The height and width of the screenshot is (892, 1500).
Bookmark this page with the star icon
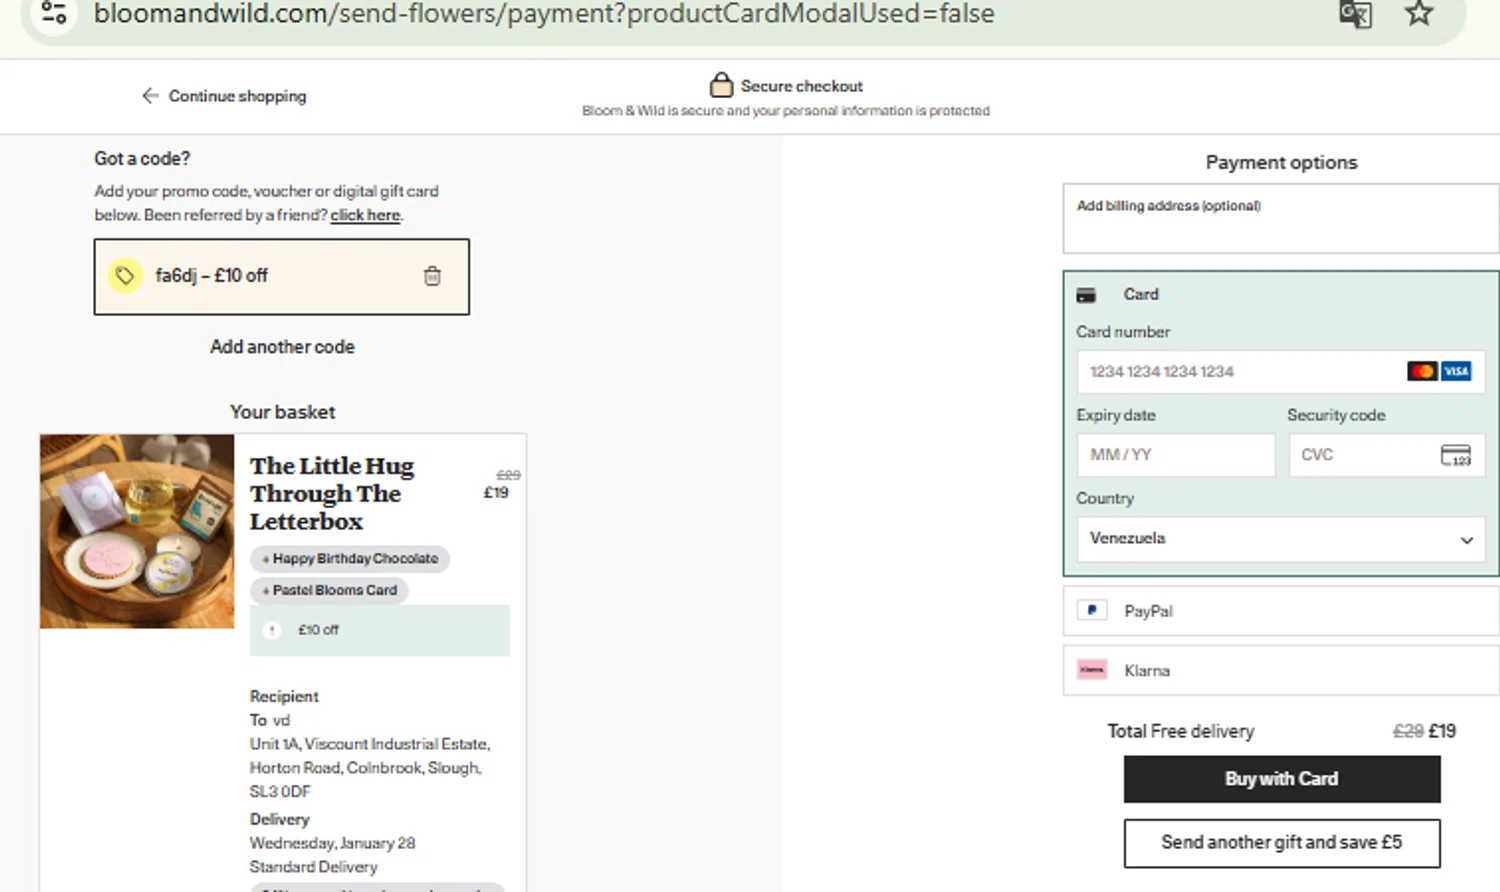[x=1419, y=14]
